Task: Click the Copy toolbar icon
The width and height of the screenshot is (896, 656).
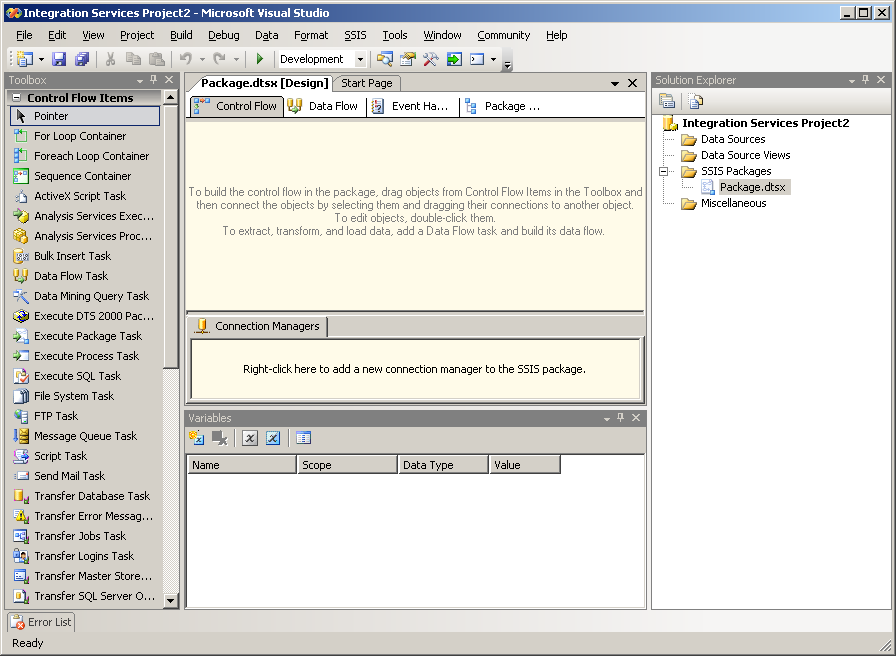Action: point(133,59)
